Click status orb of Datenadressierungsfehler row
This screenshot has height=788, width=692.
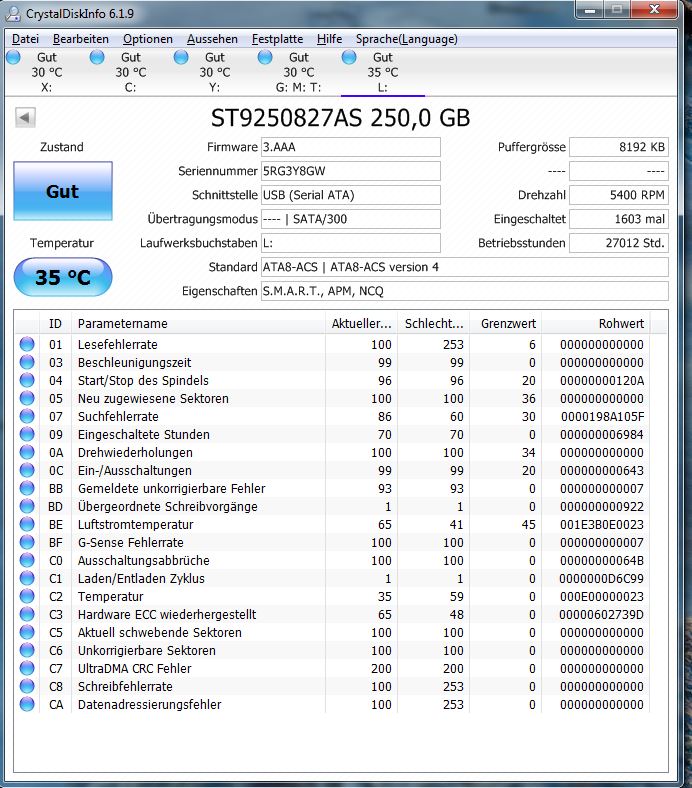point(27,705)
